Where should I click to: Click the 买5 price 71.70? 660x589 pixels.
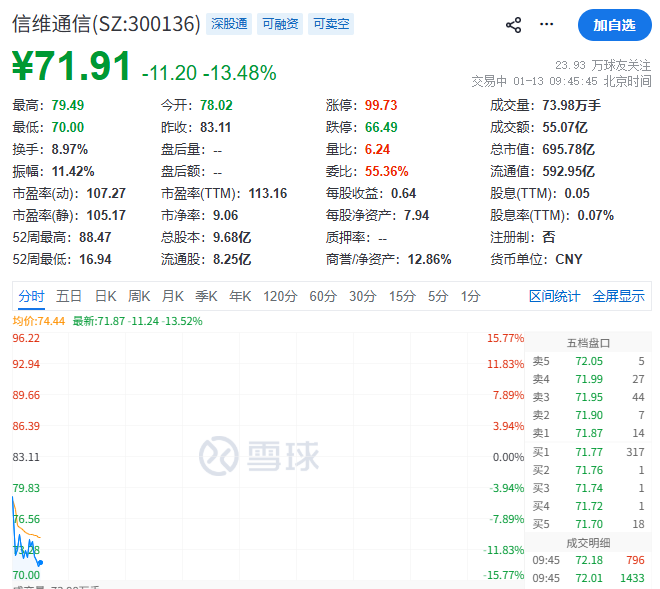[x=589, y=524]
